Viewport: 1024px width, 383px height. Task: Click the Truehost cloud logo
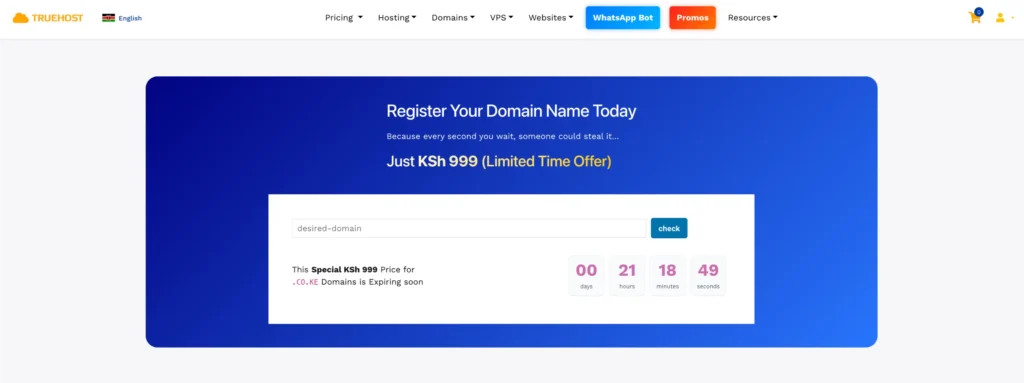point(48,18)
